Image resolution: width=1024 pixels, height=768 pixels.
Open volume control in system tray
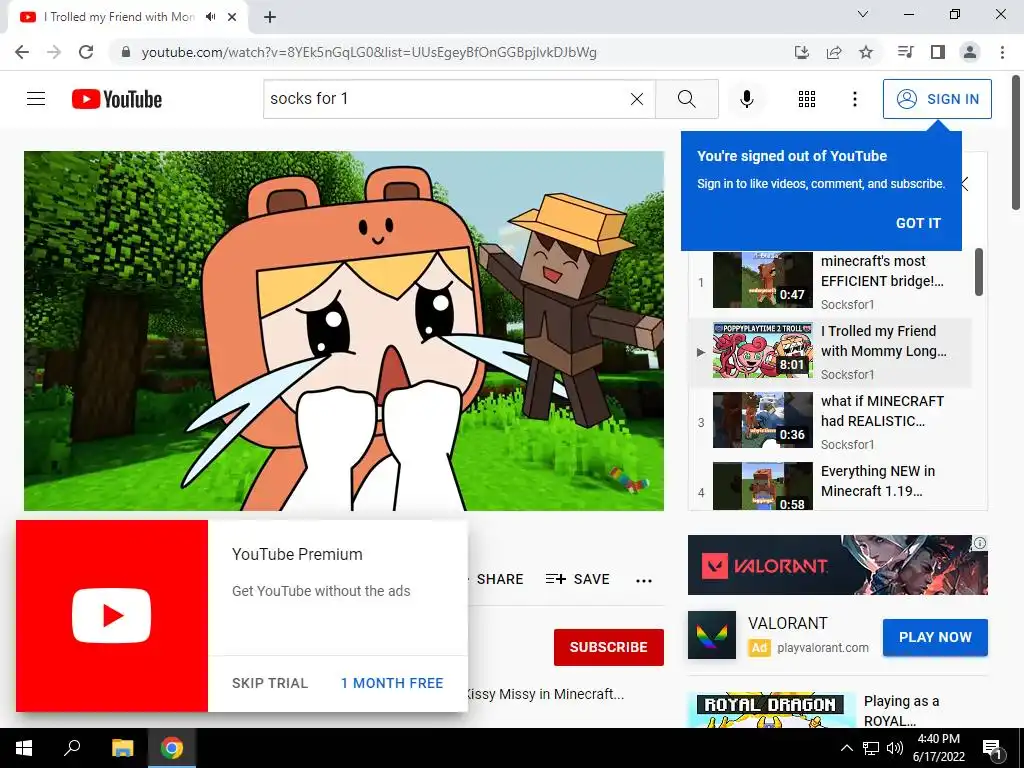[895, 748]
